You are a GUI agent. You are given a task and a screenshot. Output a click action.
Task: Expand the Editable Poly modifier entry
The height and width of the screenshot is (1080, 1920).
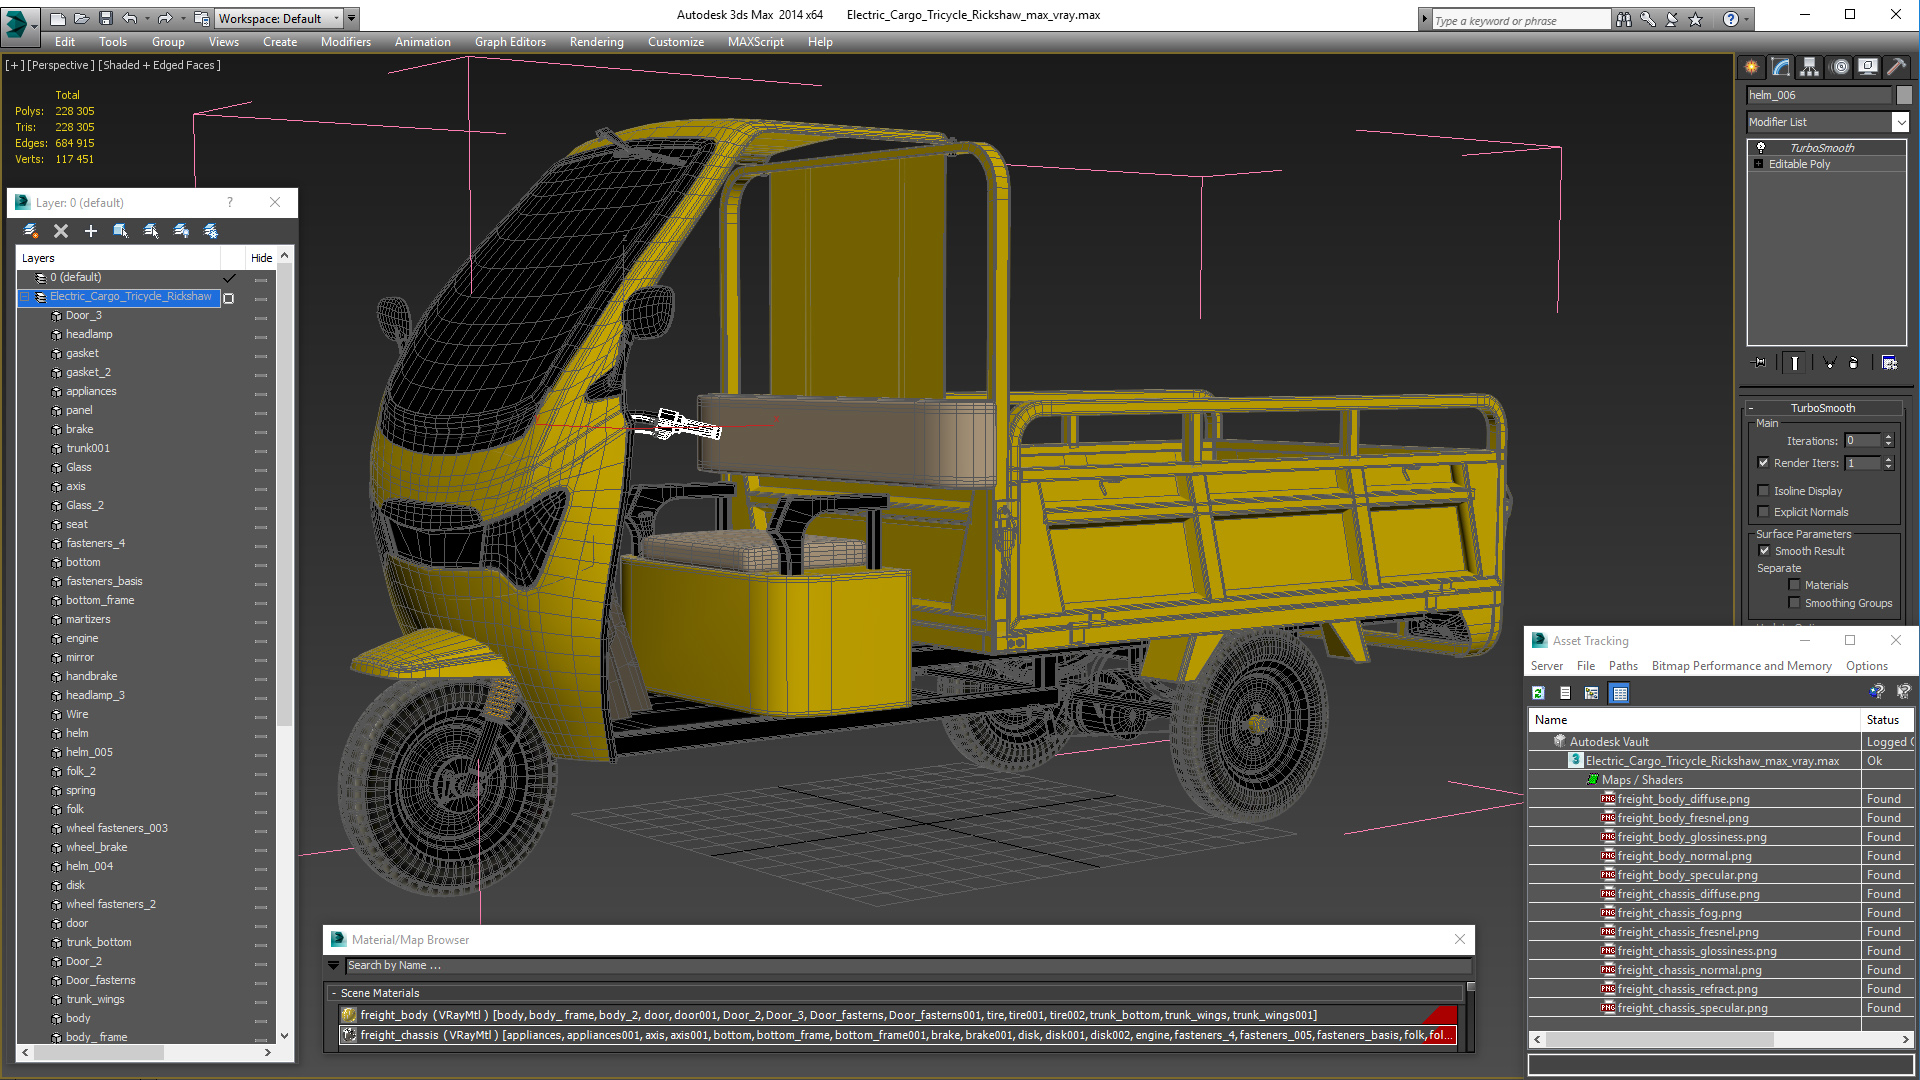tap(1758, 164)
